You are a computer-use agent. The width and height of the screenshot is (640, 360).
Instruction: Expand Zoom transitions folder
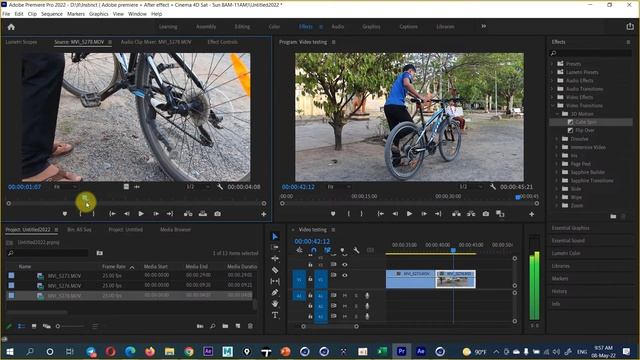pyautogui.click(x=557, y=205)
